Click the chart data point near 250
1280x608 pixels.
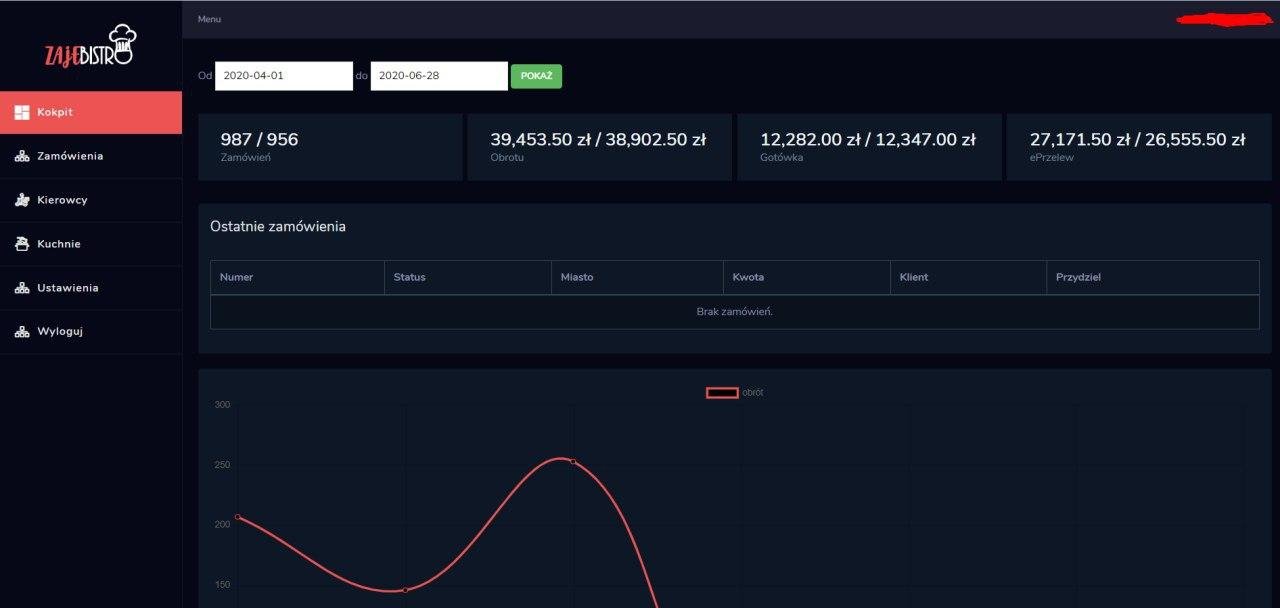tap(573, 461)
